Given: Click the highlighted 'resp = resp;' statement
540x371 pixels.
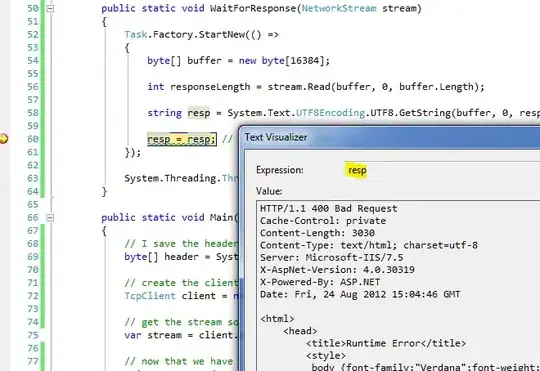Looking at the screenshot, I should point(182,139).
